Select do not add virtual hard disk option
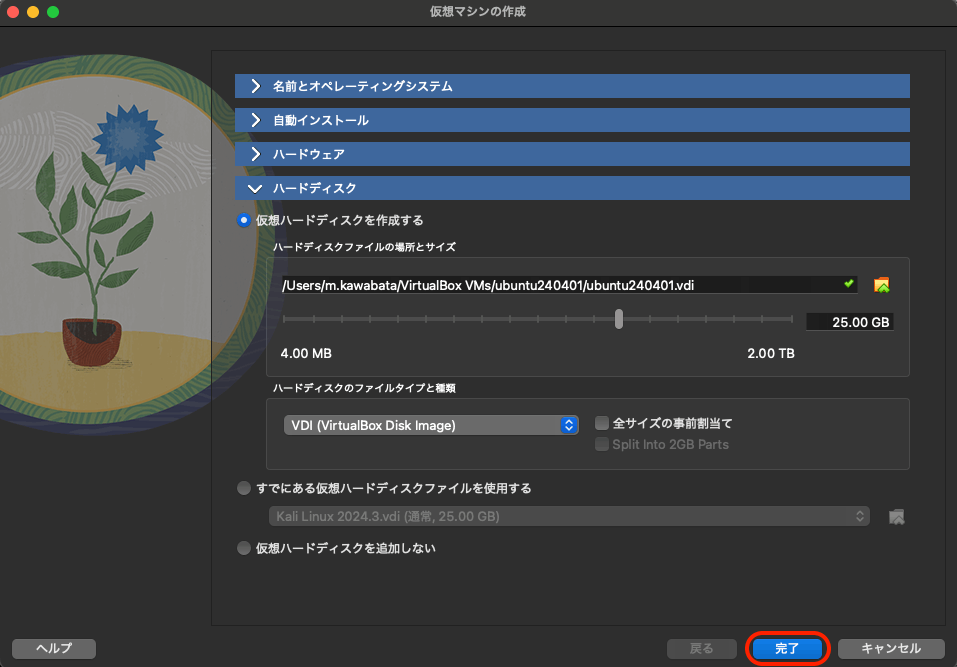The height and width of the screenshot is (667, 957). 244,548
